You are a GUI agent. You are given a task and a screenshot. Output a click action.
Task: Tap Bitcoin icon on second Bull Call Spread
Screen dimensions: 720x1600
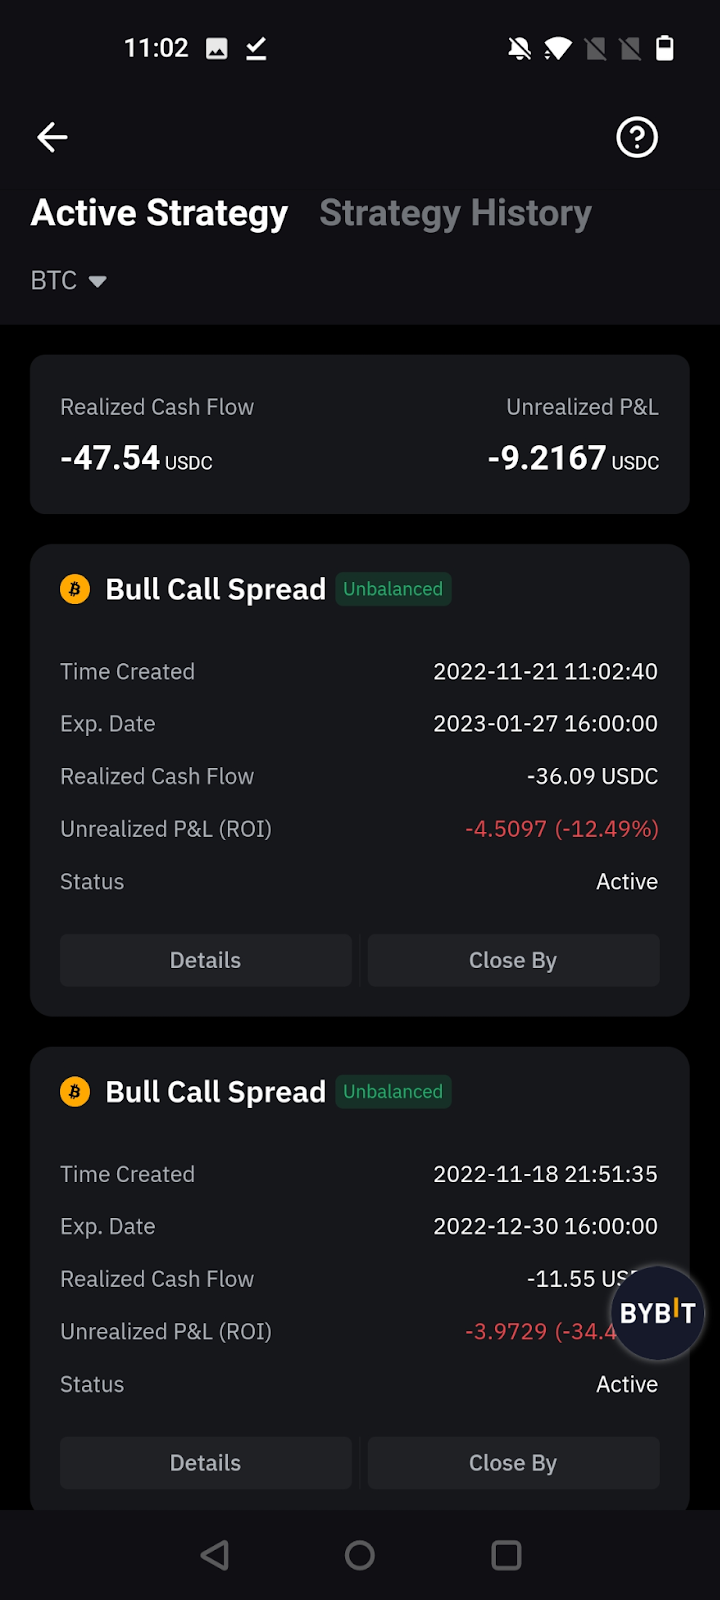75,1091
